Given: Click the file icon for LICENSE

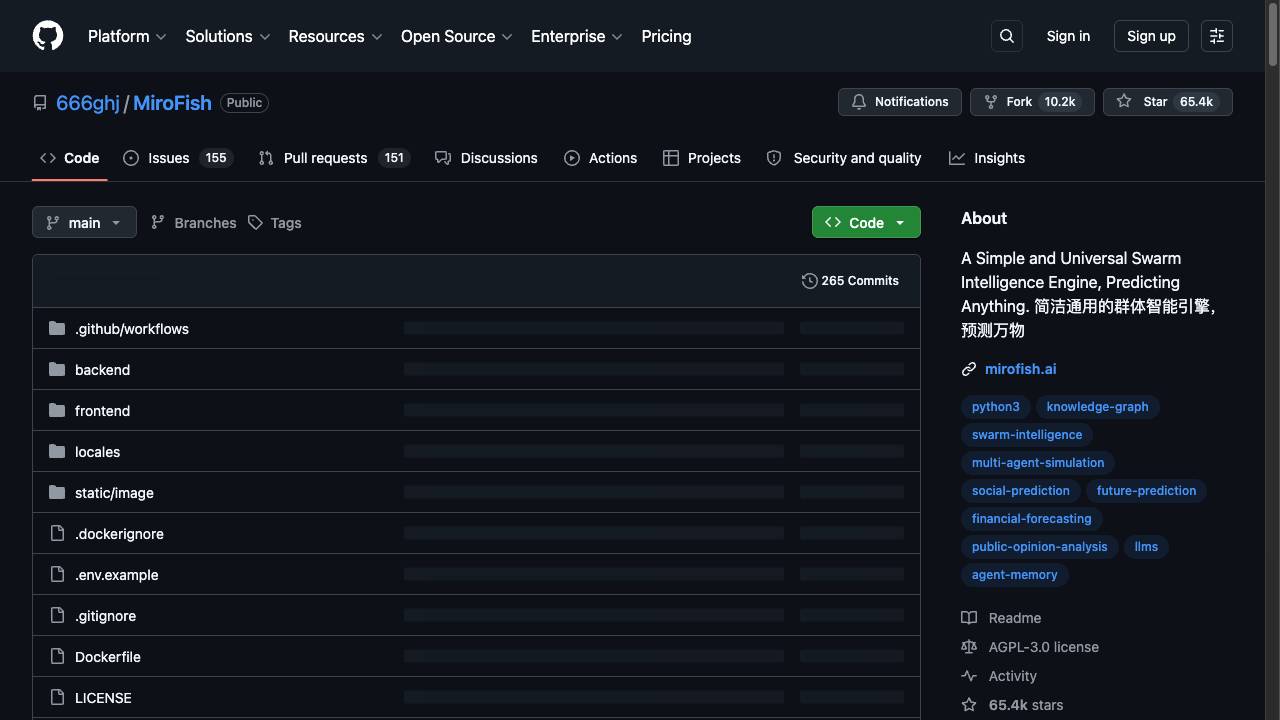Looking at the screenshot, I should pos(57,697).
